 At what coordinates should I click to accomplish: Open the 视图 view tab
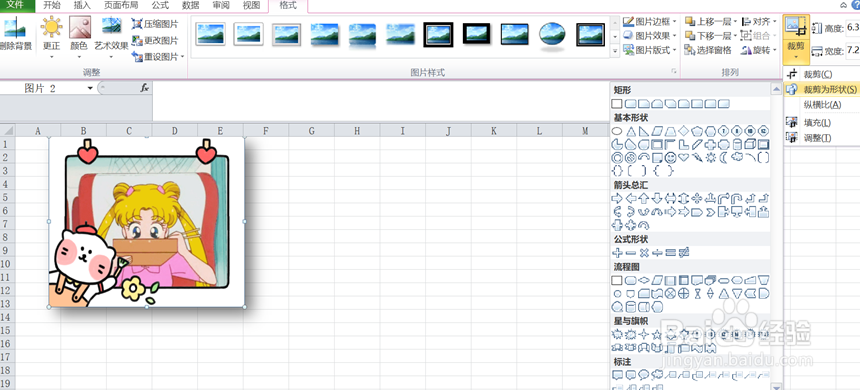point(251,5)
